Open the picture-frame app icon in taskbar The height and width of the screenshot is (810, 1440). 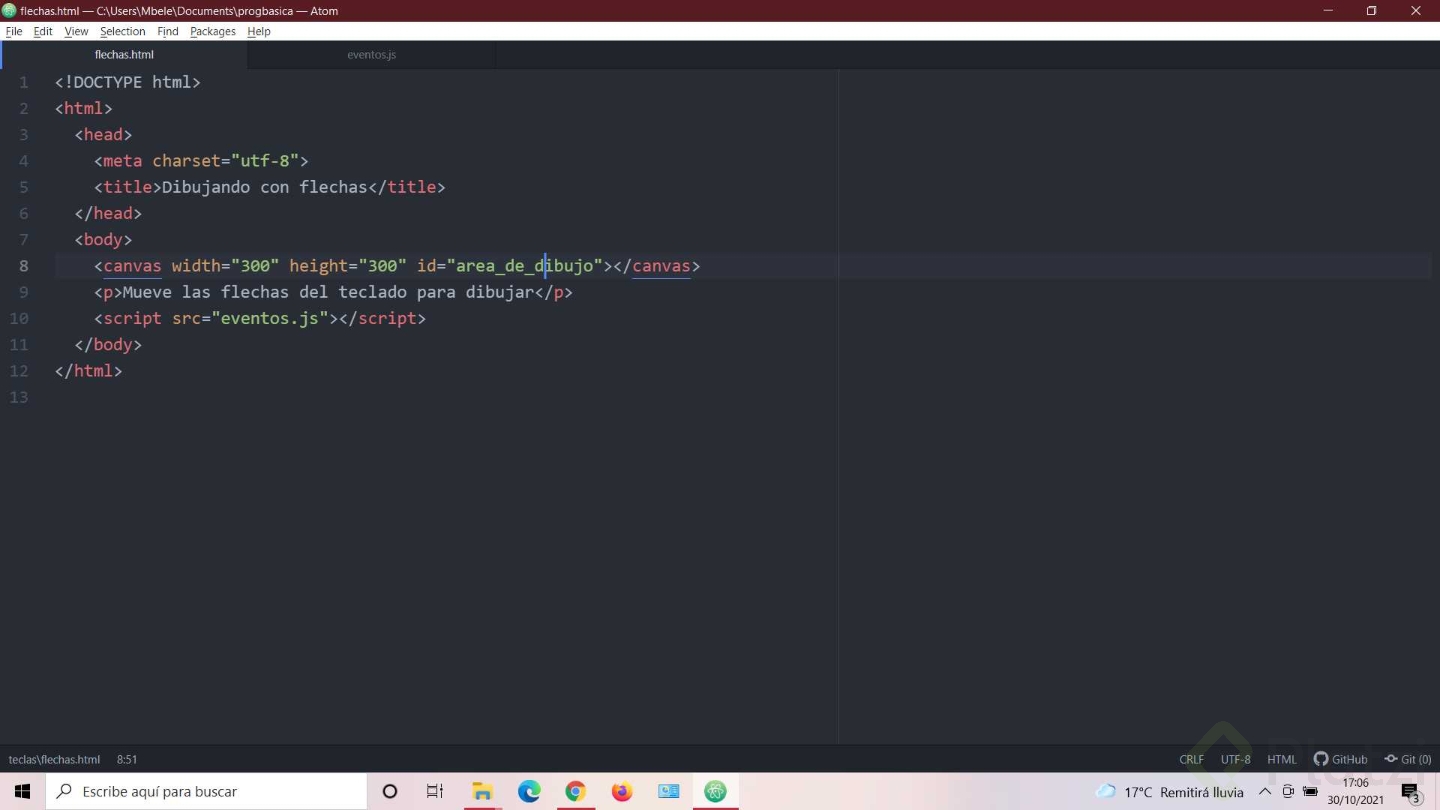(669, 791)
